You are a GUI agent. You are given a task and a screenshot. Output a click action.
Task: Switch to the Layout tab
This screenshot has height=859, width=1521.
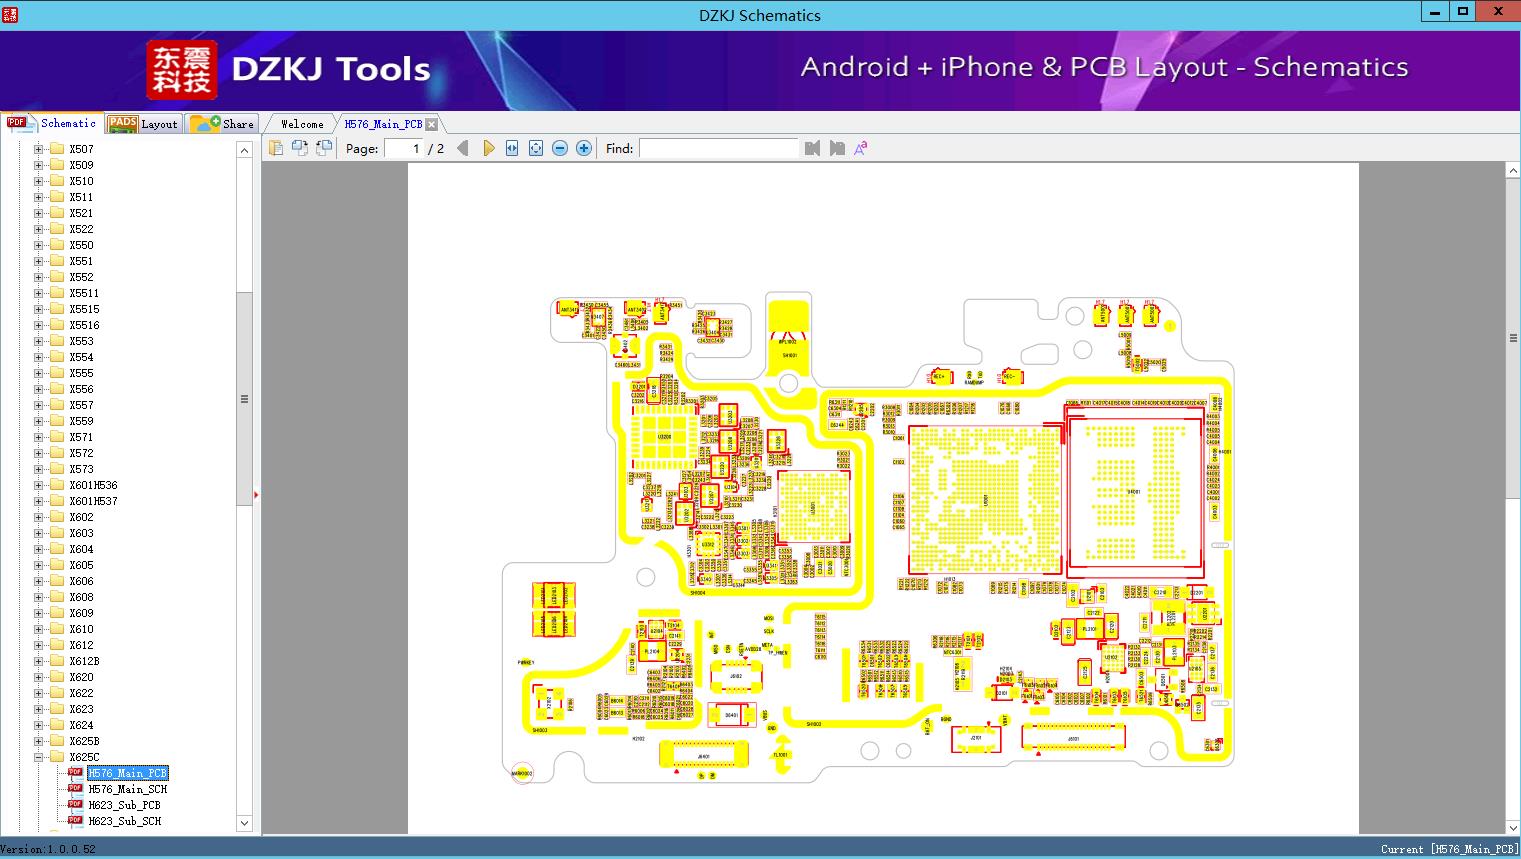[143, 123]
